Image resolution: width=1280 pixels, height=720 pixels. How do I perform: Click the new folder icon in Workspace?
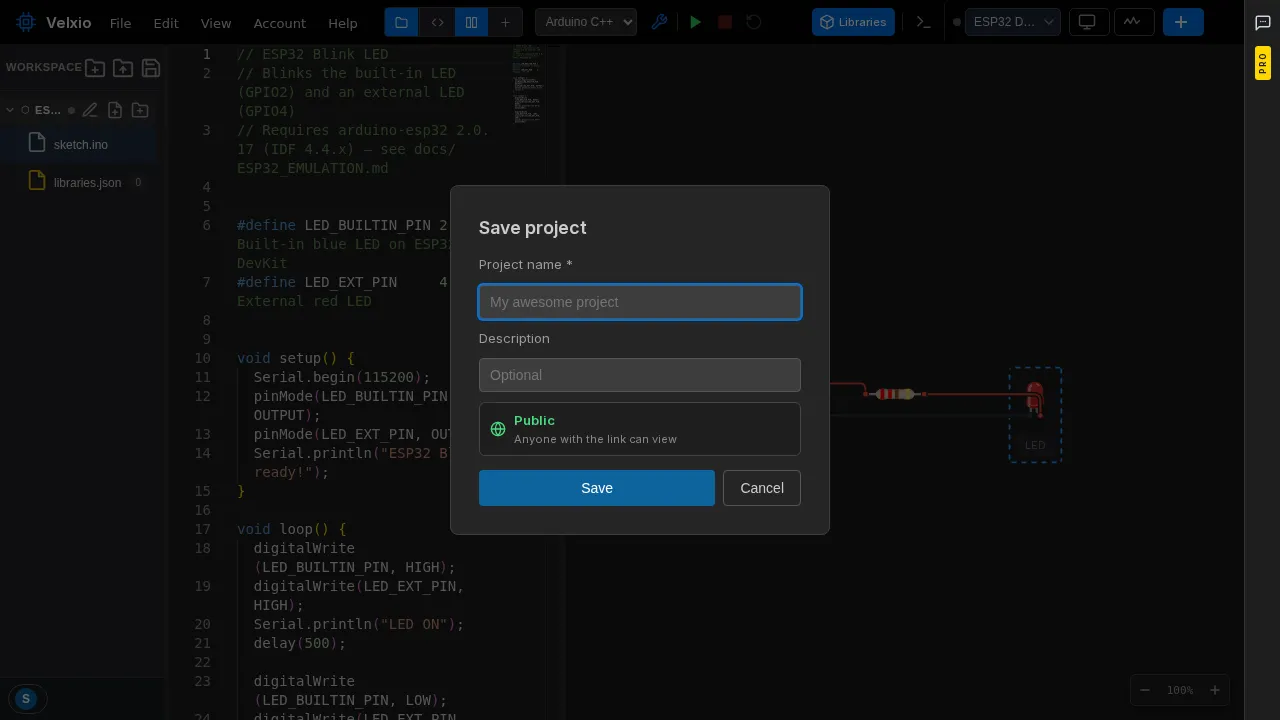click(x=95, y=68)
